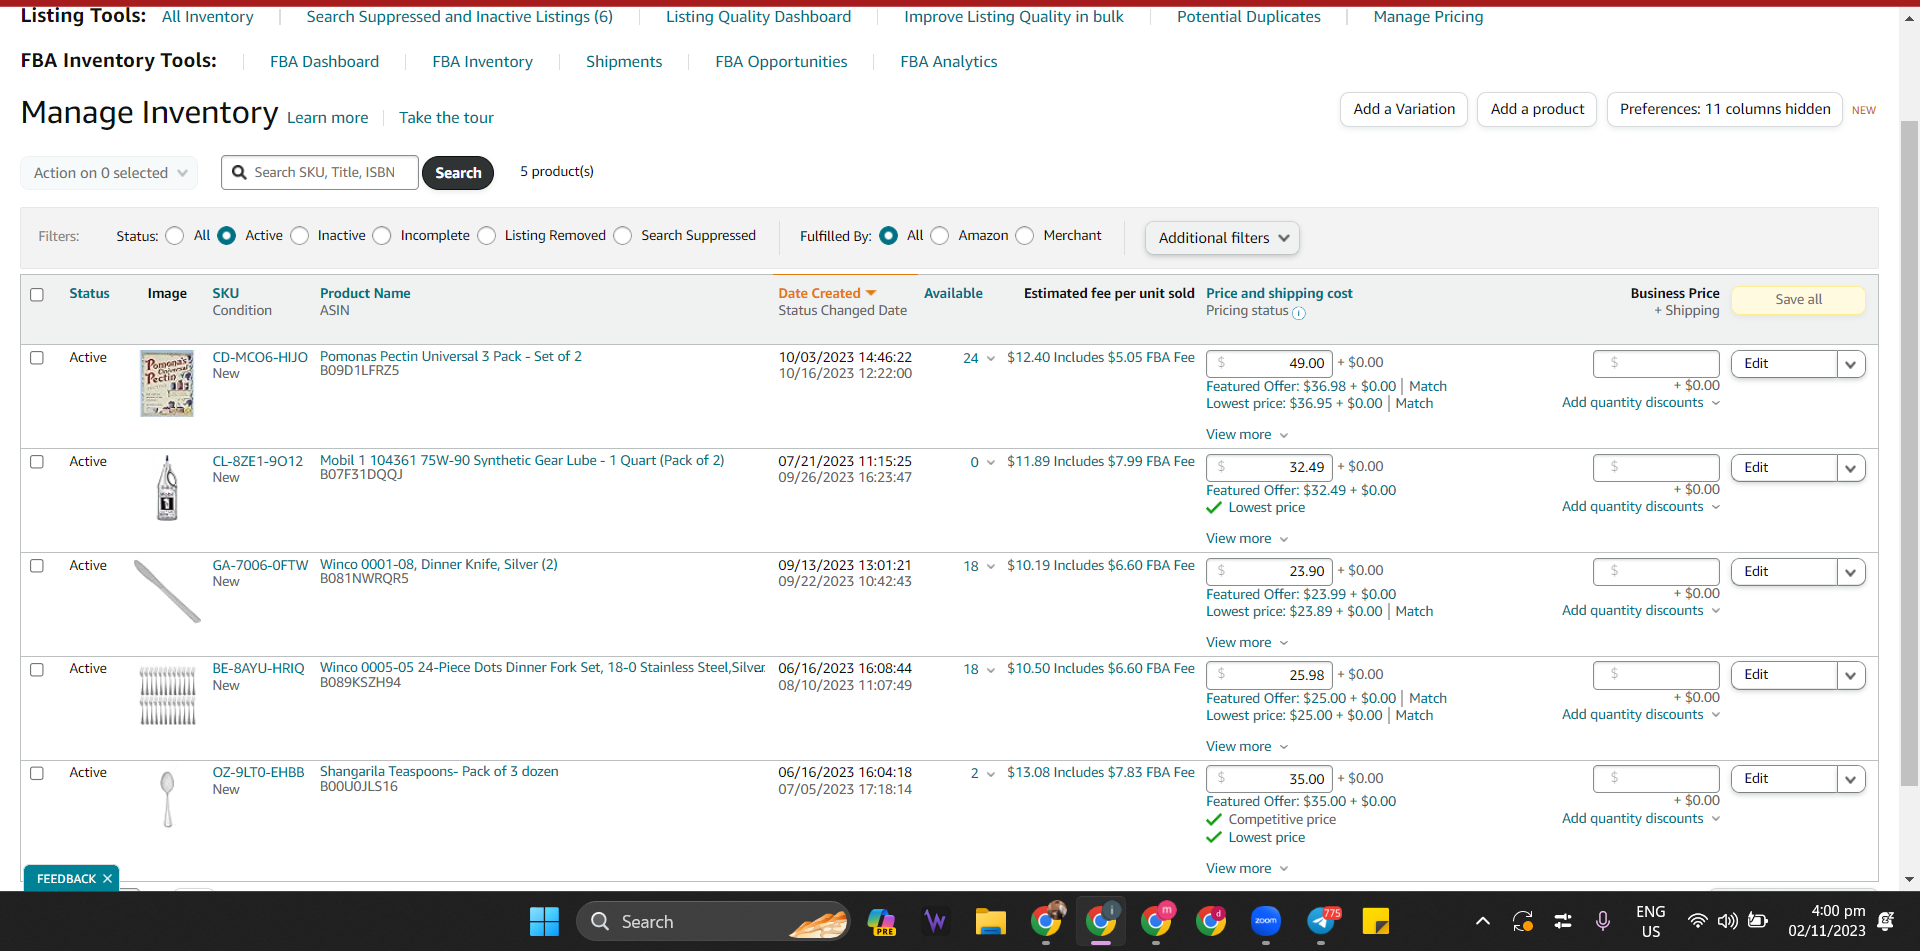
Task: Toggle the select-all checkbox in the table header
Action: 37,295
